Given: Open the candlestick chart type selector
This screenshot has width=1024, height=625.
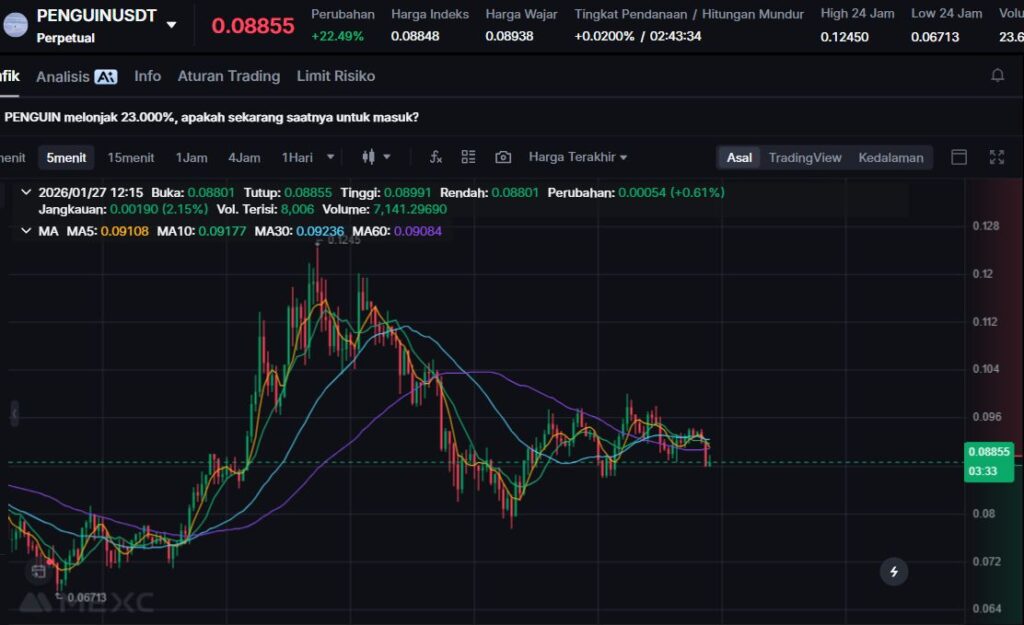Looking at the screenshot, I should tap(375, 157).
